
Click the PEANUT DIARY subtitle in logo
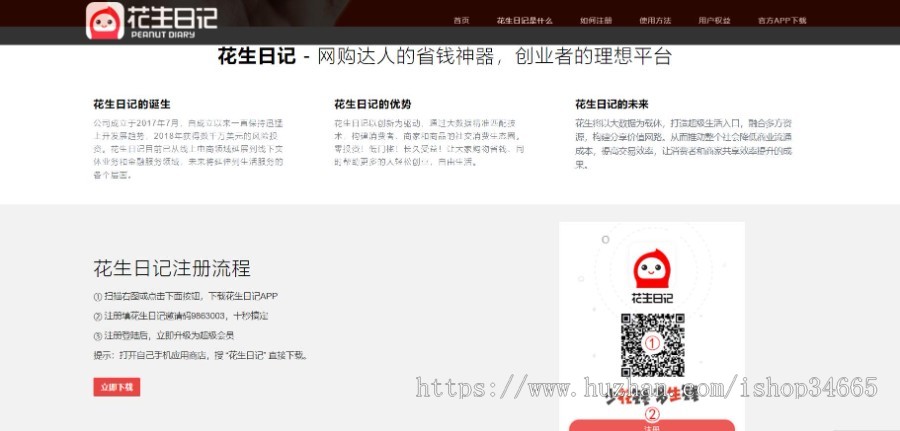163,34
